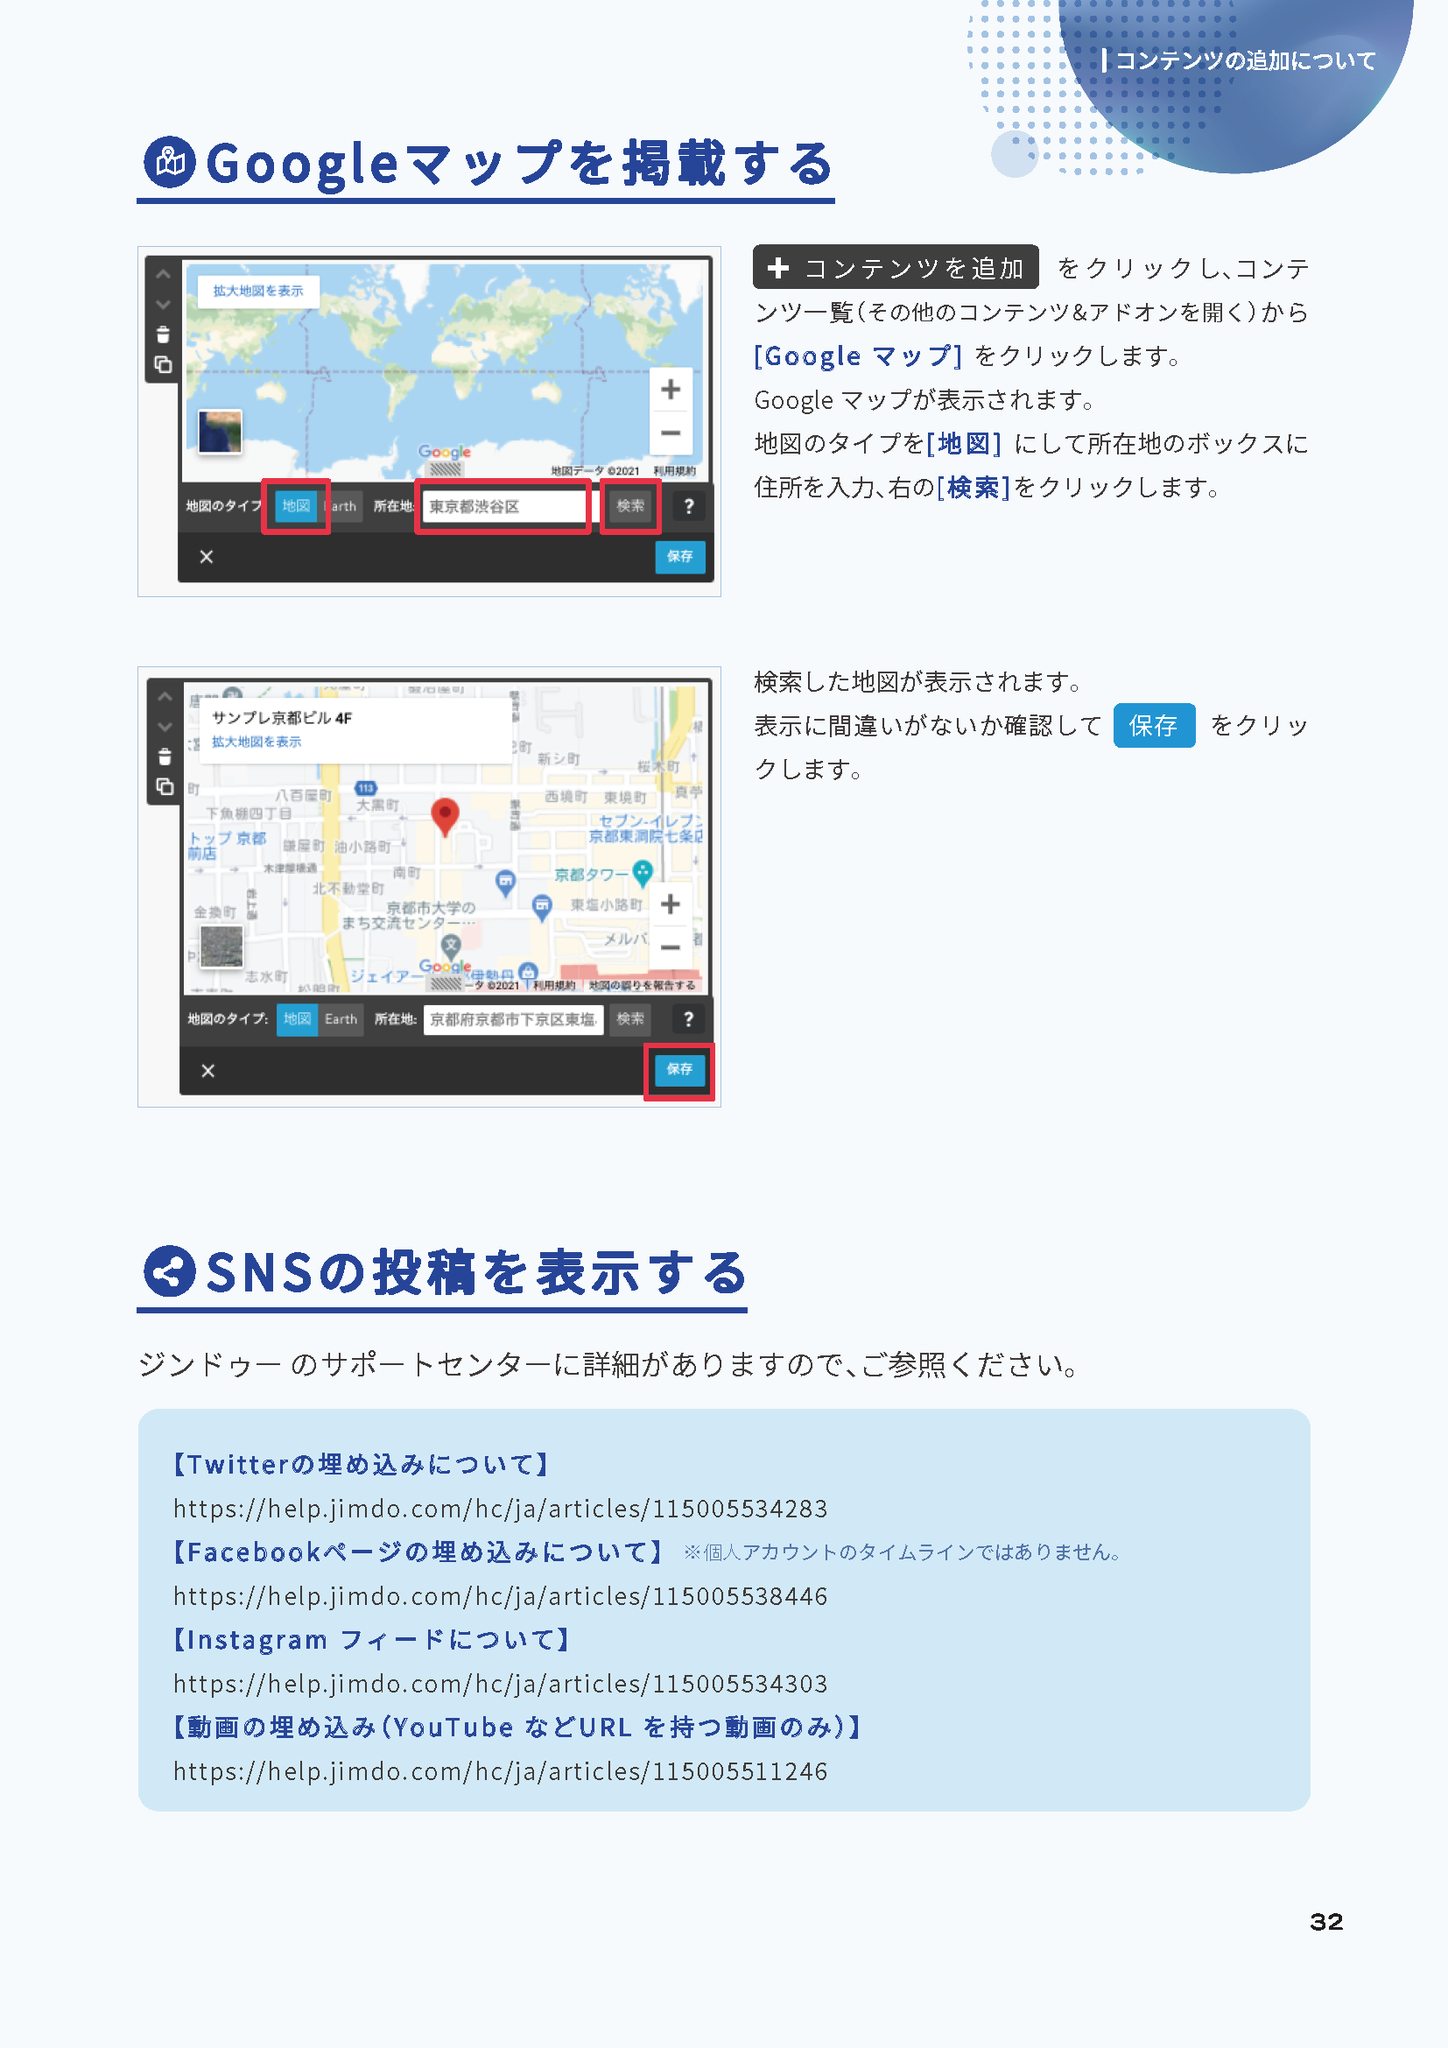Screen dimensions: 1448x2048
Task: Click the red location pin on Kyoto map
Action: point(445,815)
